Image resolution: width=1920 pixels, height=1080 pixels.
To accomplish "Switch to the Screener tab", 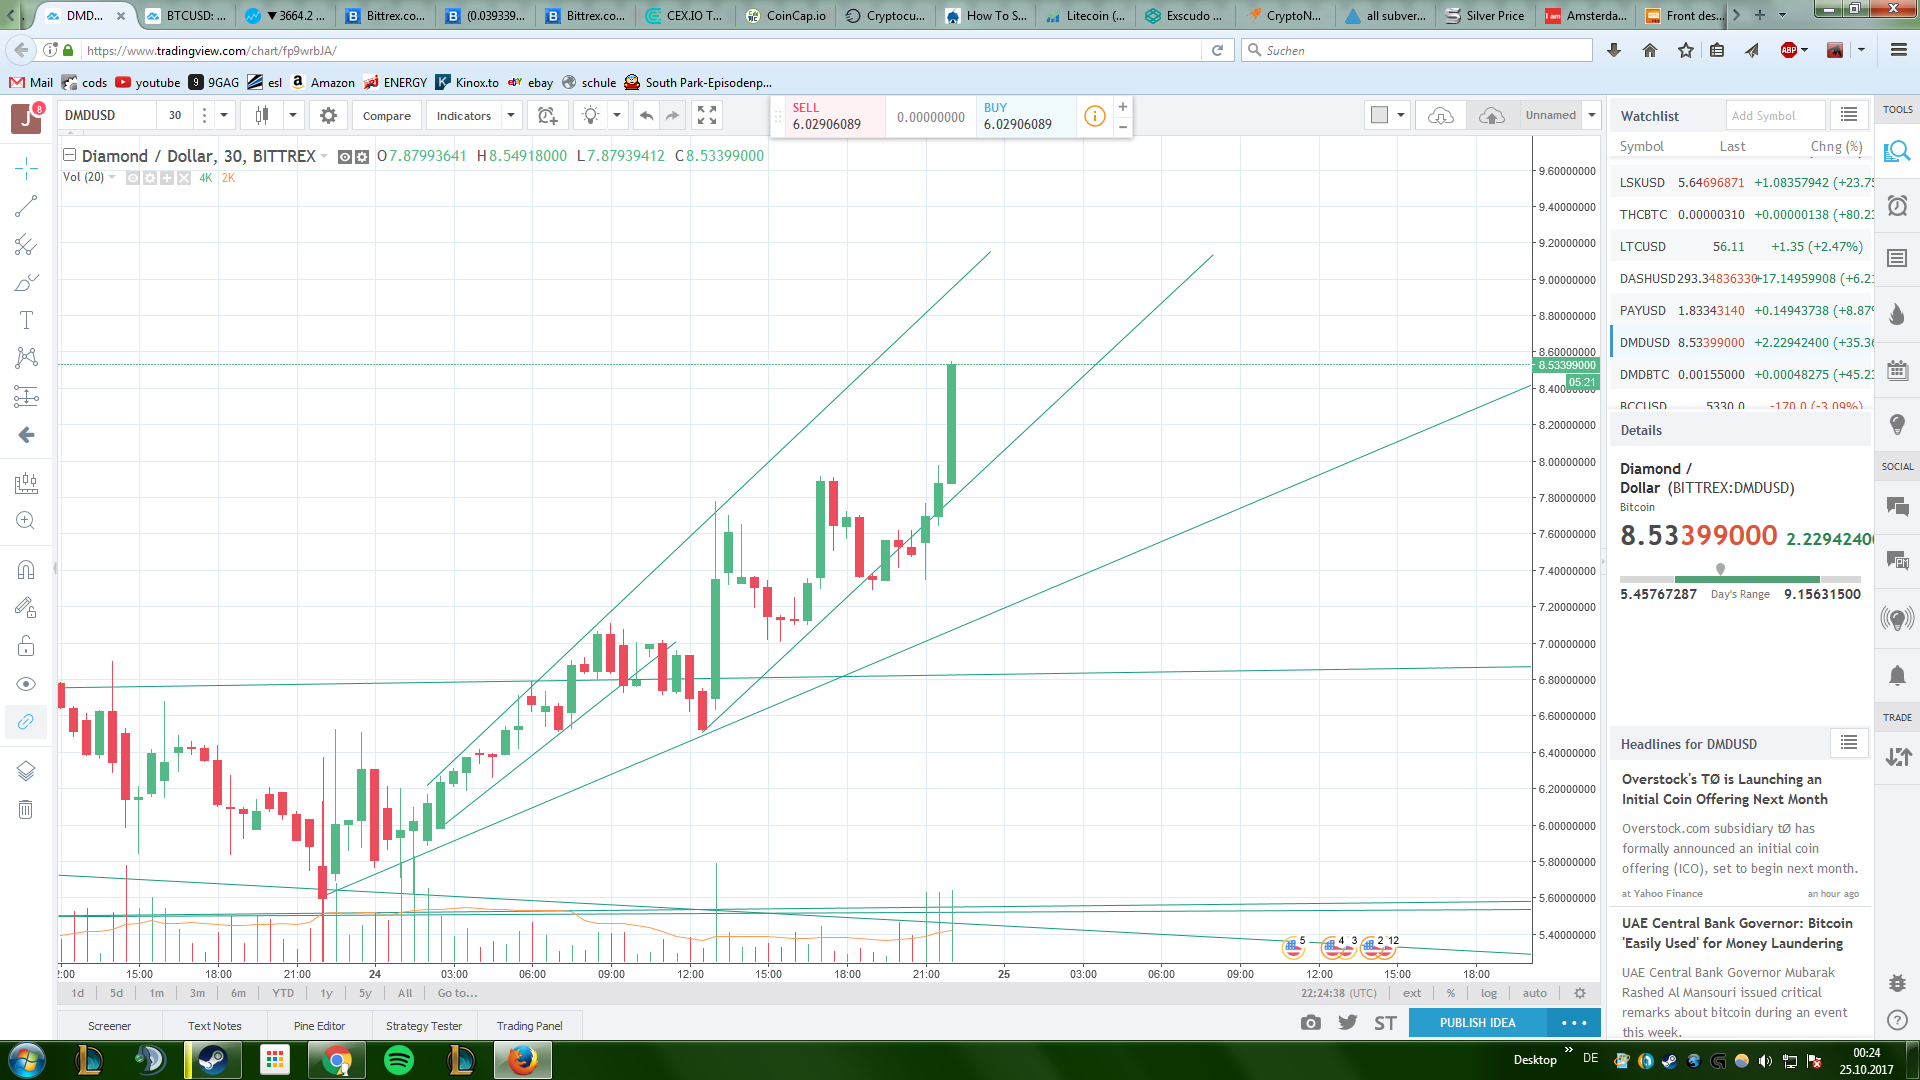I will 109,1026.
